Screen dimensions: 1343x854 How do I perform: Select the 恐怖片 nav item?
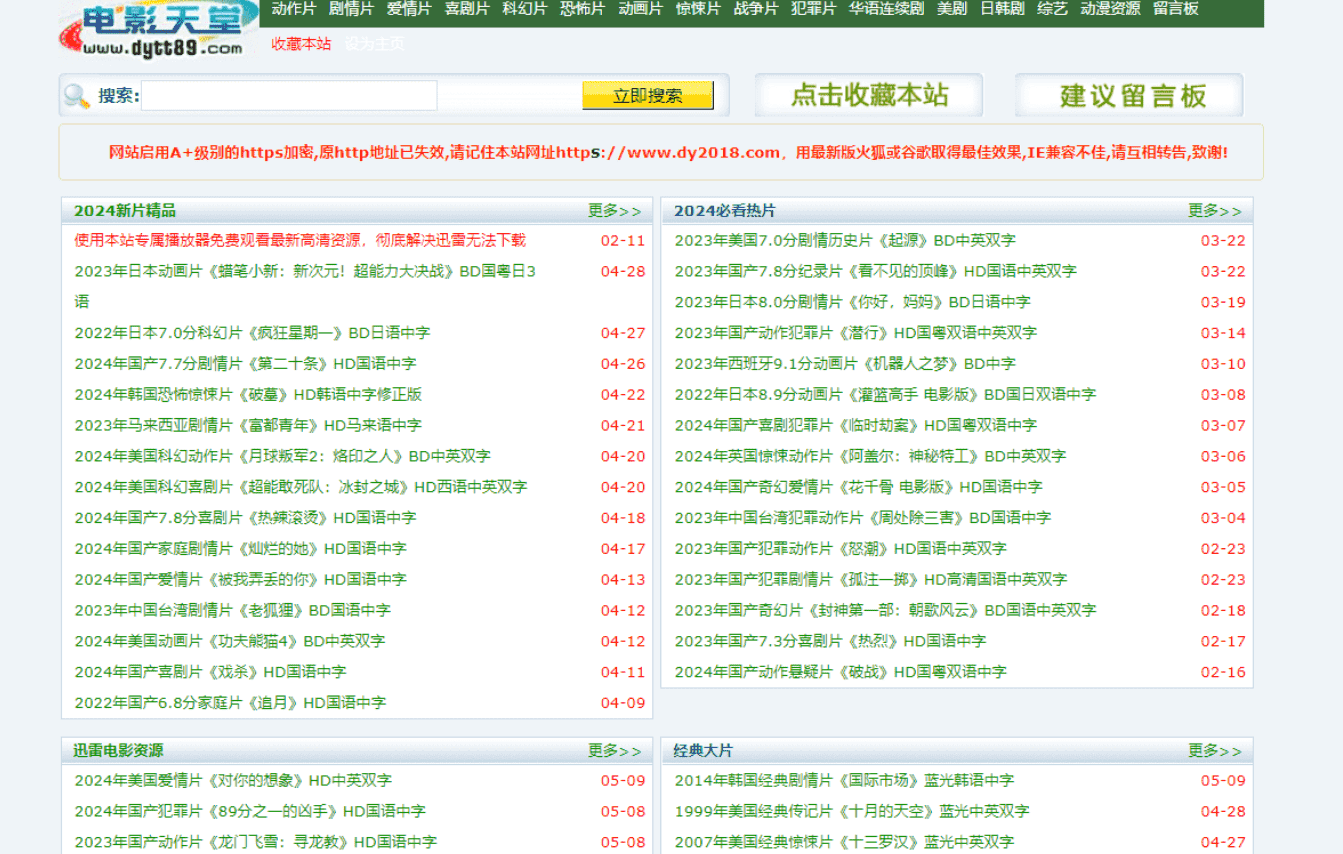click(x=583, y=9)
